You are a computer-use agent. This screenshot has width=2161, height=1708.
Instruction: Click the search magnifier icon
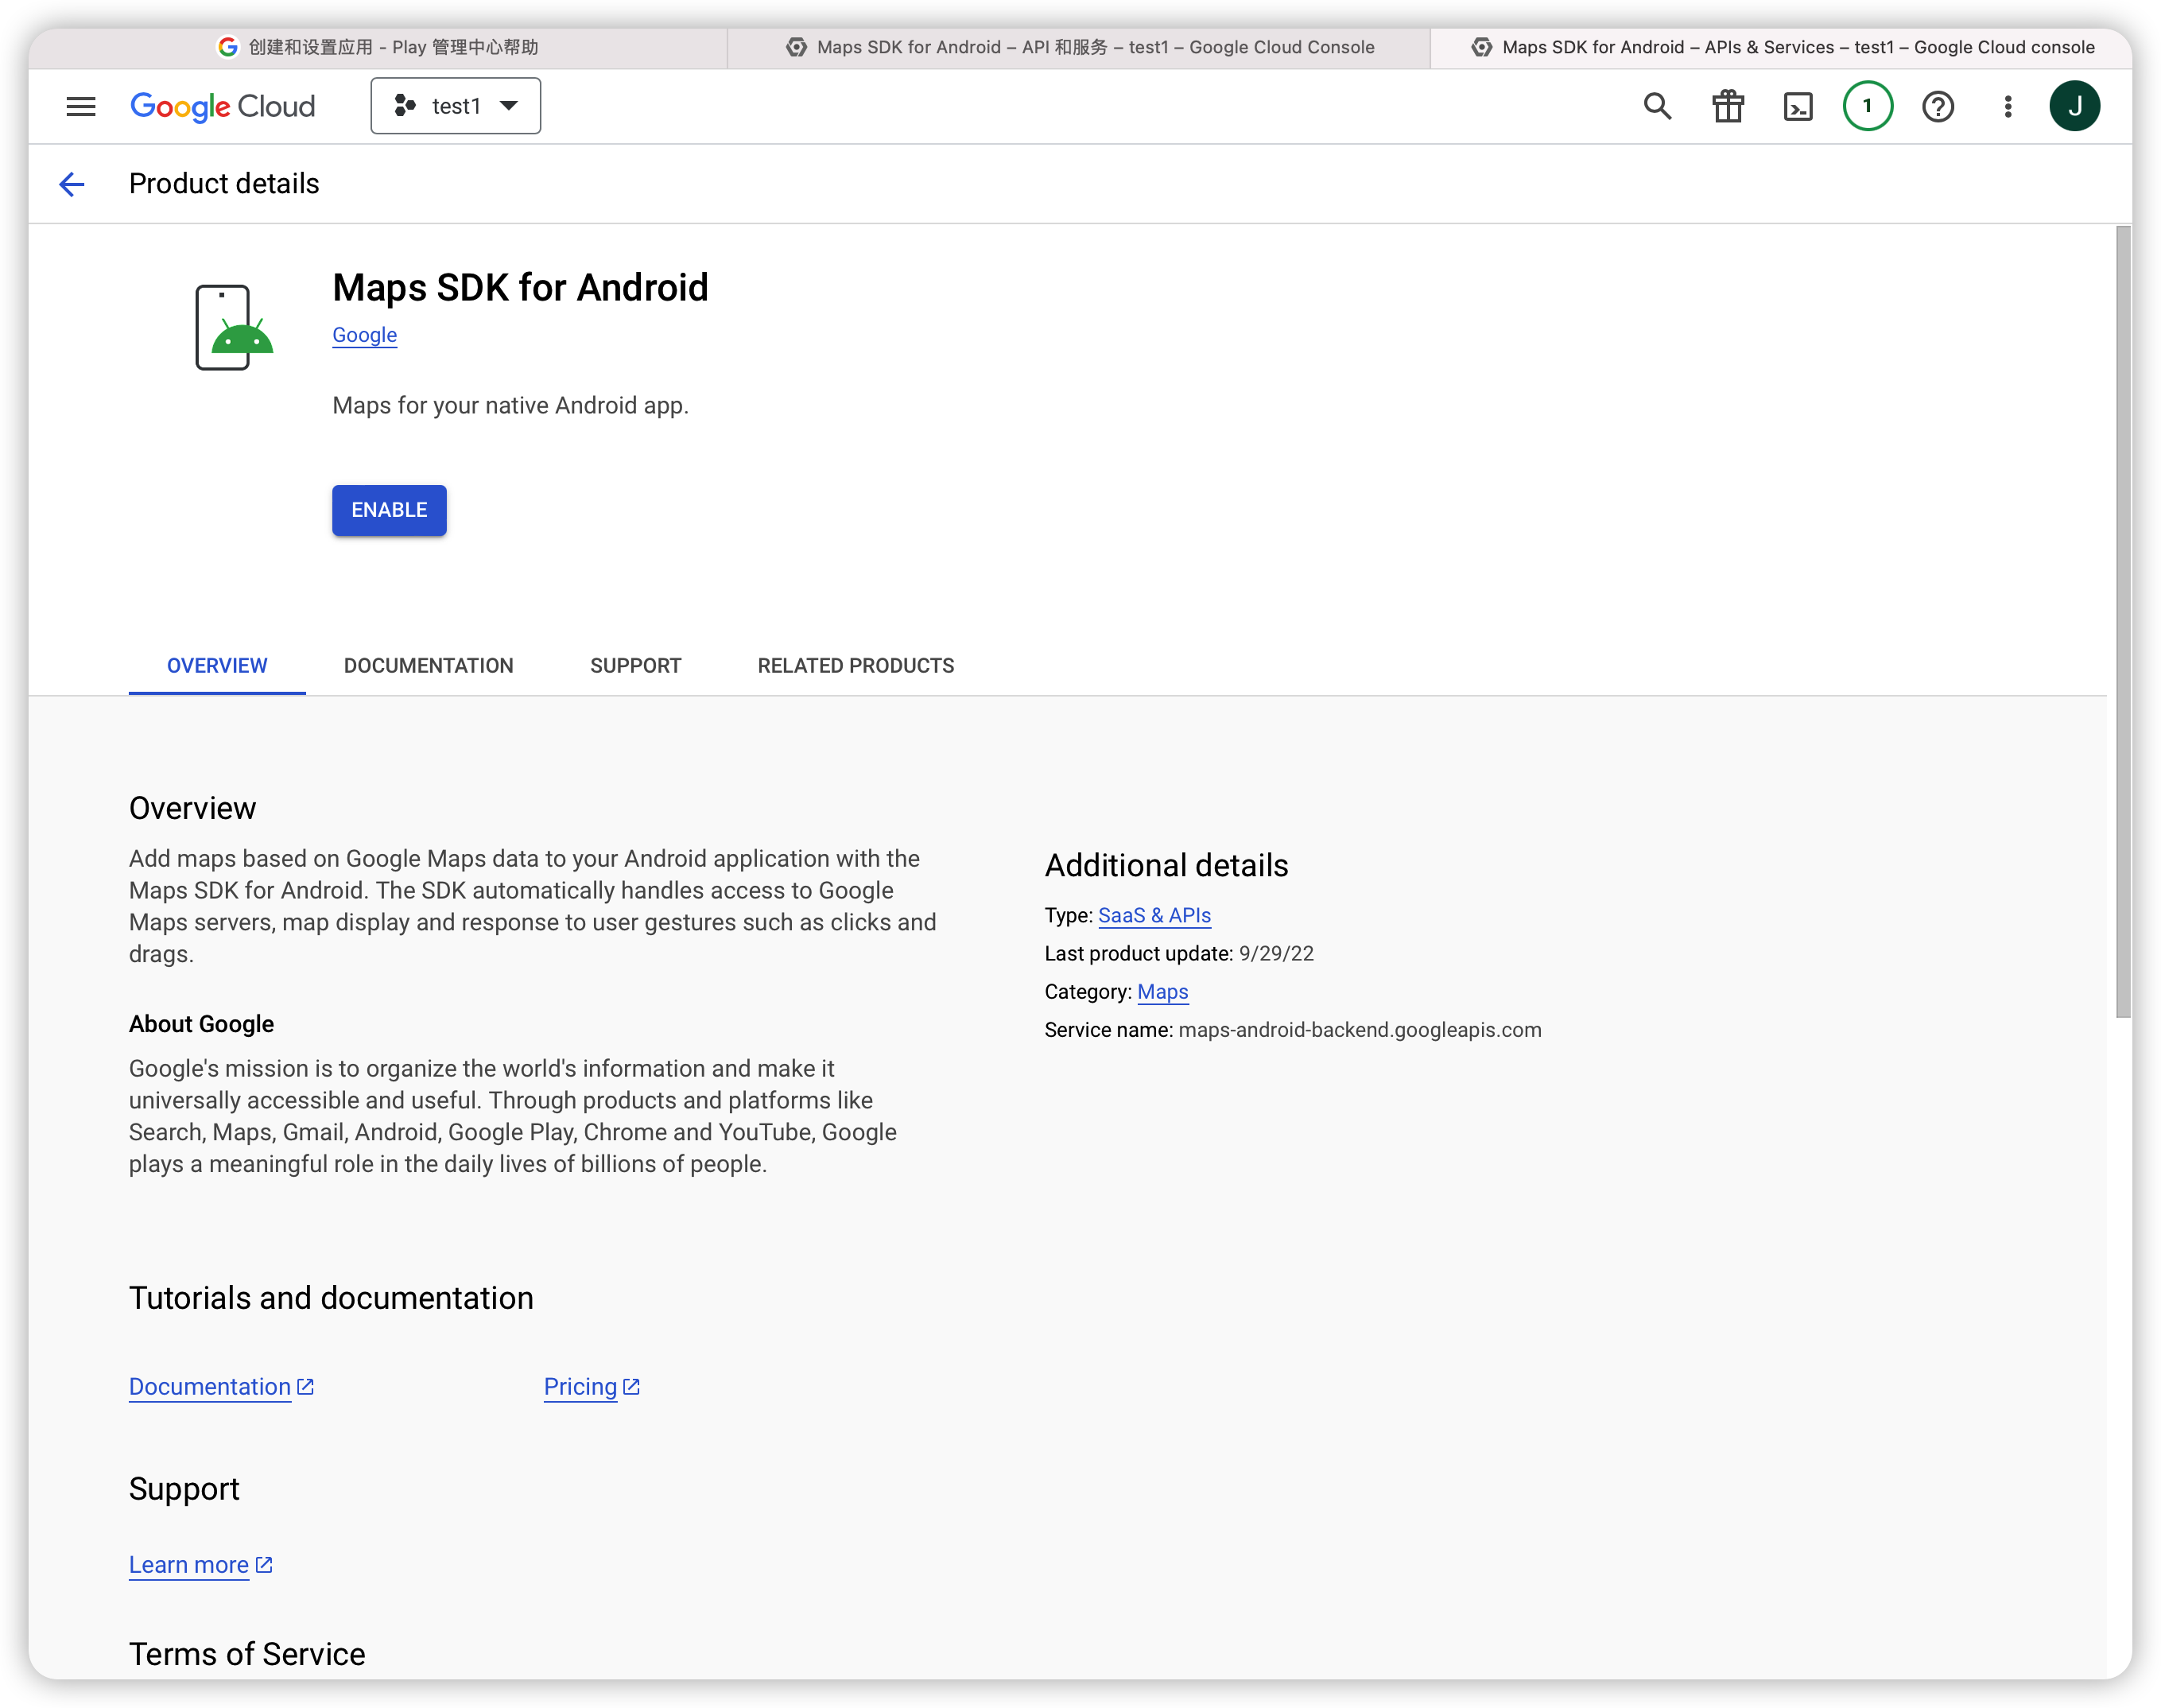[x=1657, y=106]
